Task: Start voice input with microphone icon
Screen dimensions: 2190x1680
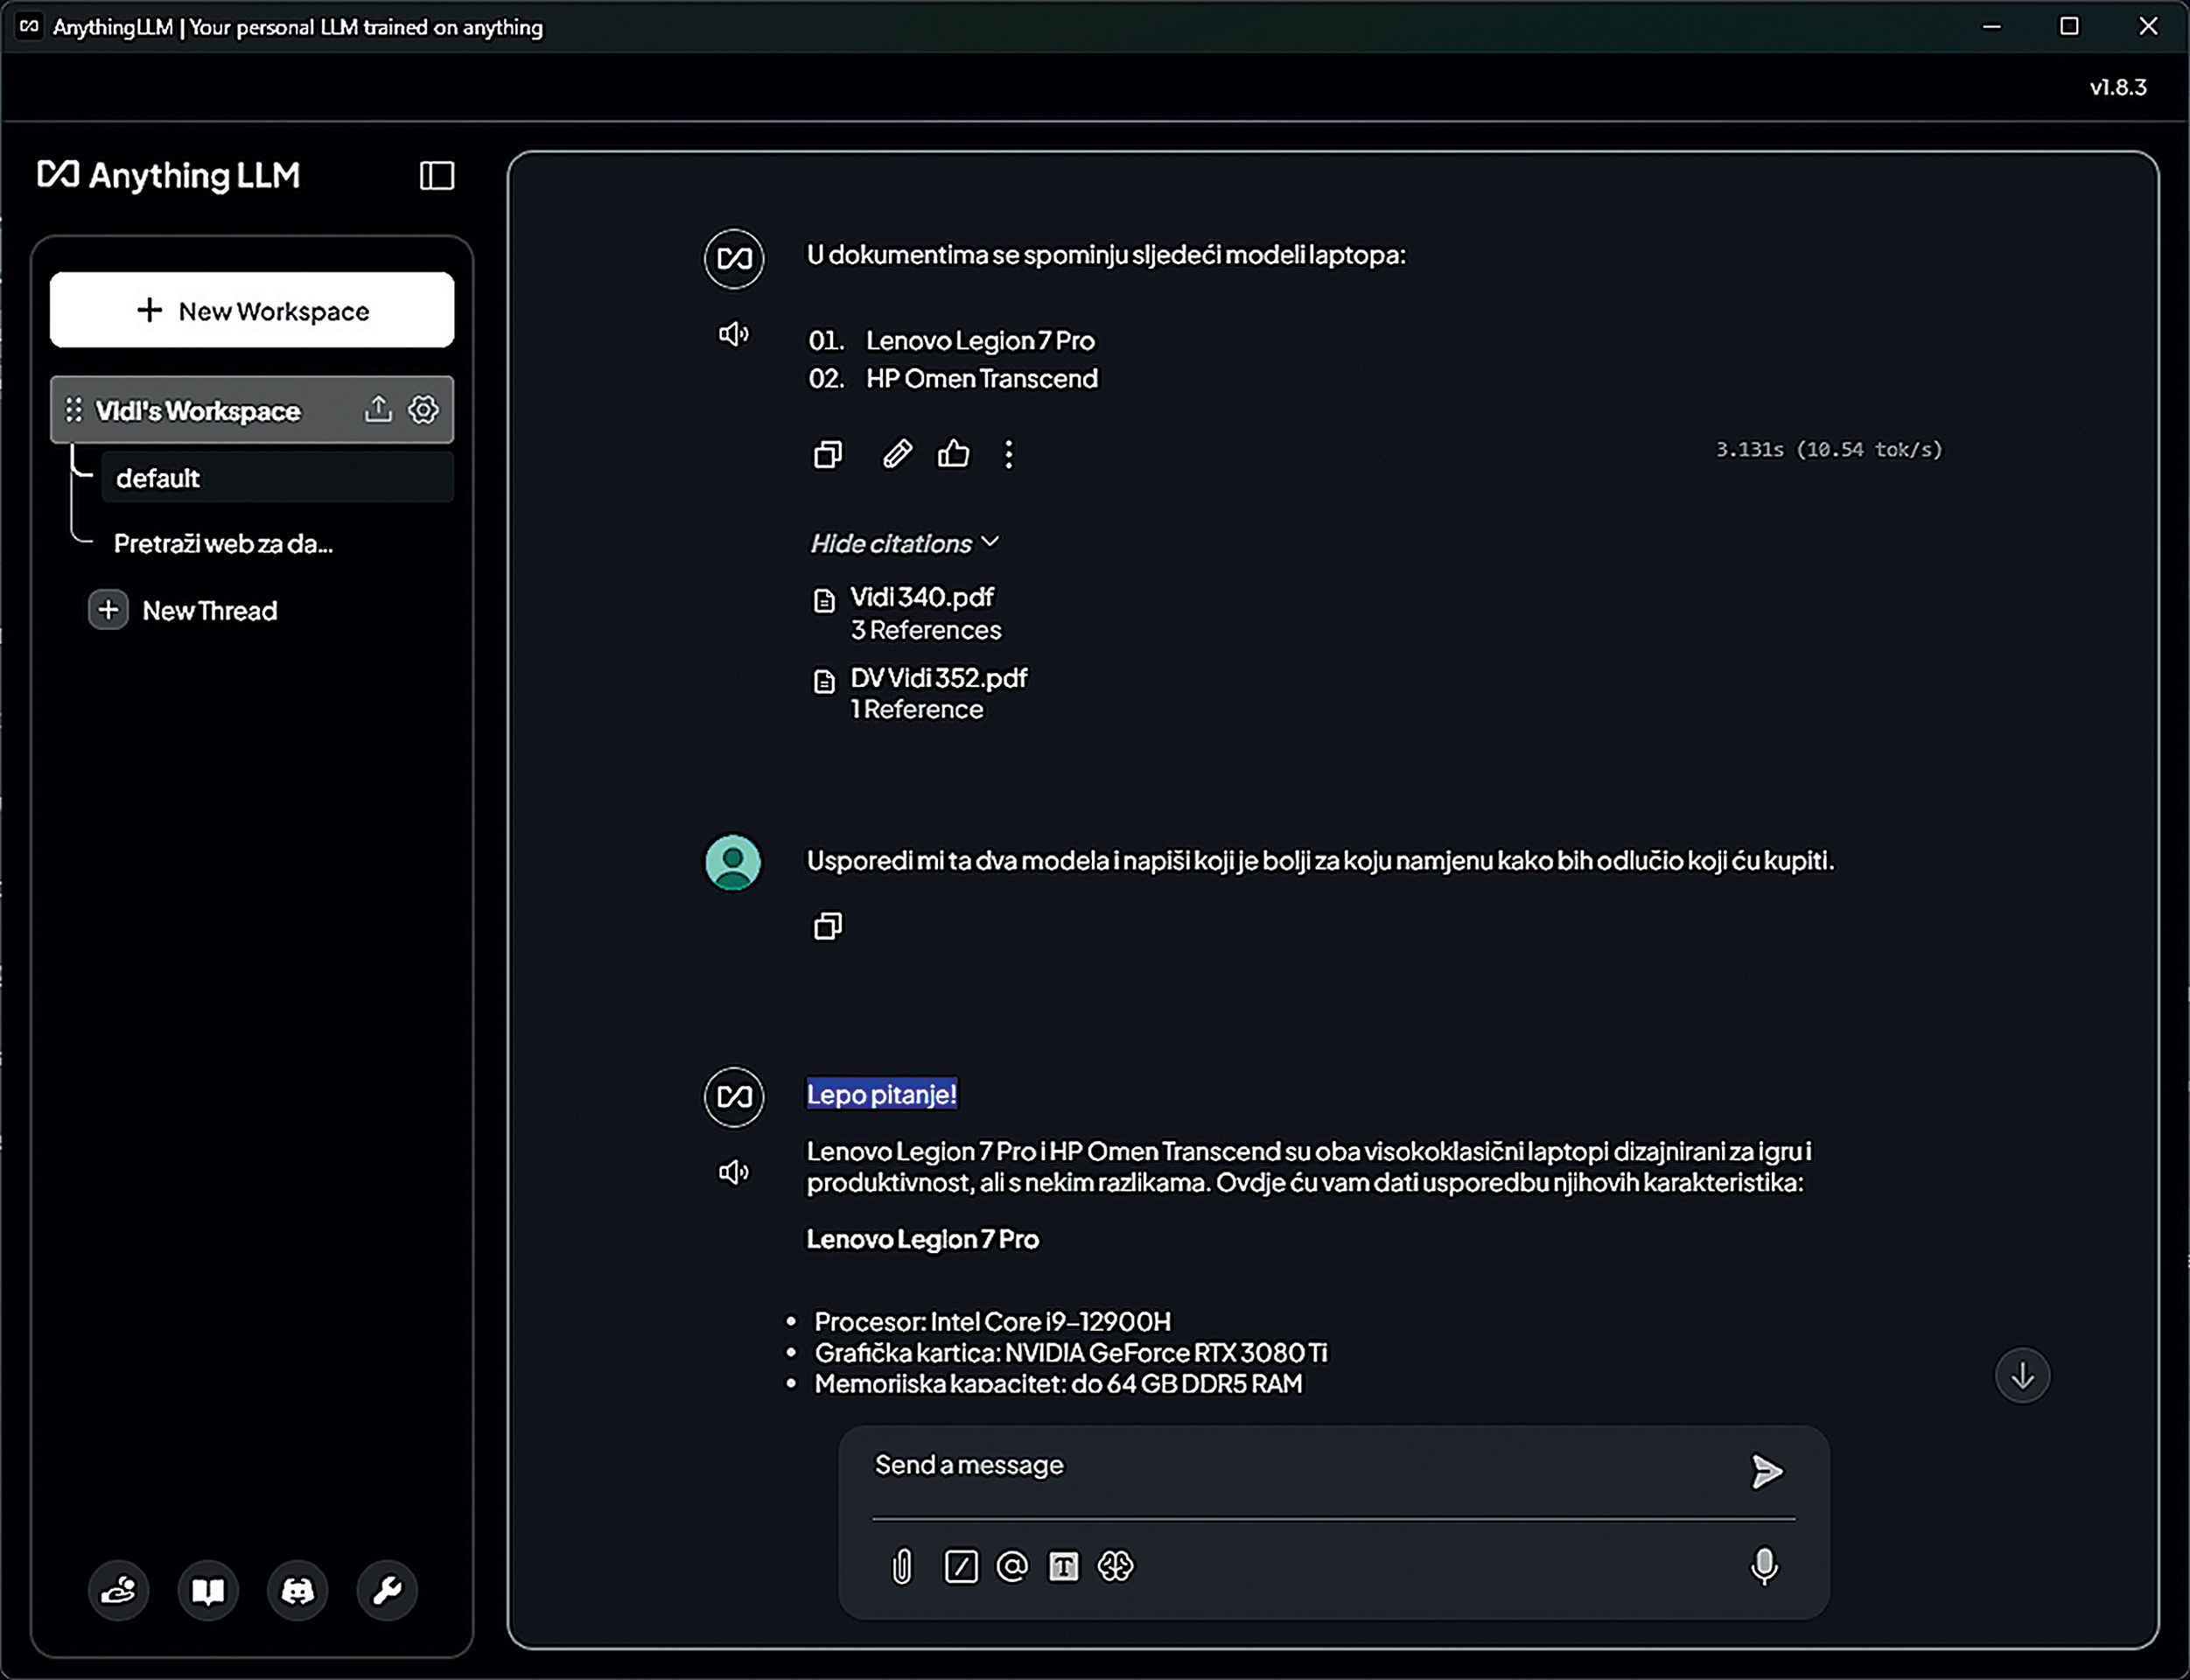Action: click(x=1764, y=1566)
